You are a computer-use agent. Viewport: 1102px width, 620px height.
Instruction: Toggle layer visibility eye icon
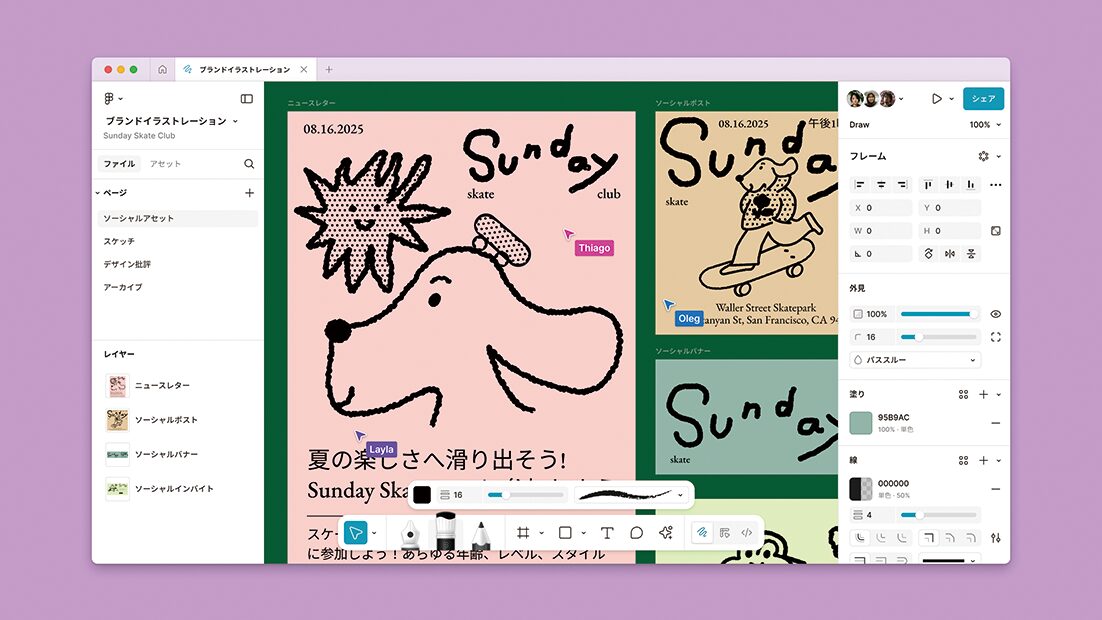[x=995, y=314]
